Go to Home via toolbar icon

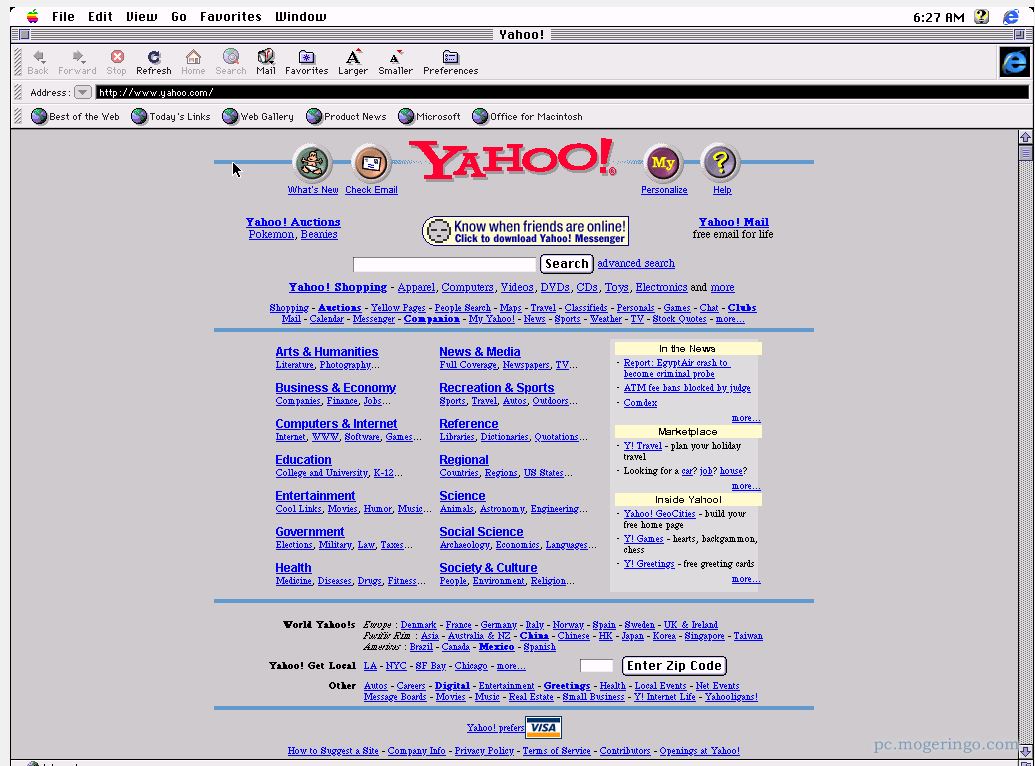[193, 62]
